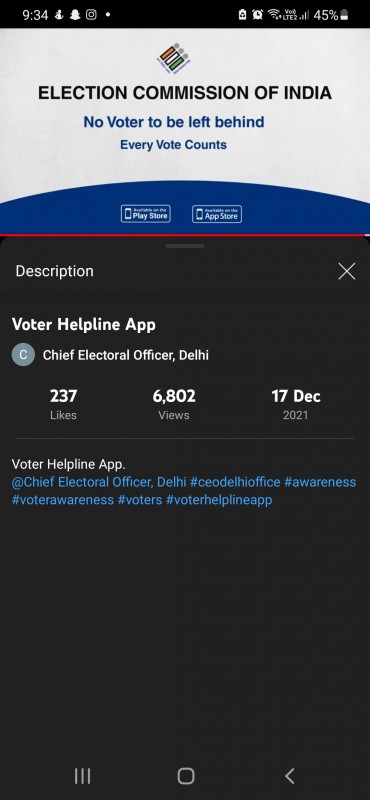Open Android recent apps button
This screenshot has width=370, height=800.
click(82, 776)
